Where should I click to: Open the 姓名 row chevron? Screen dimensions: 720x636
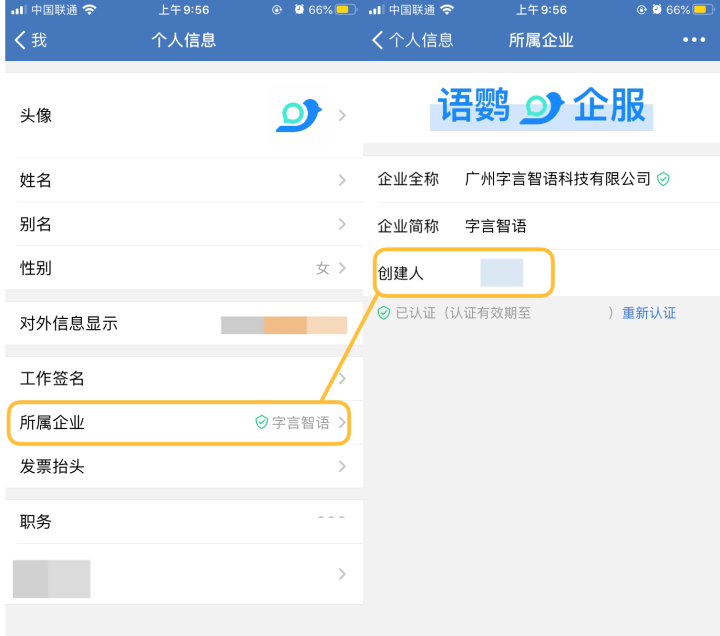point(342,180)
